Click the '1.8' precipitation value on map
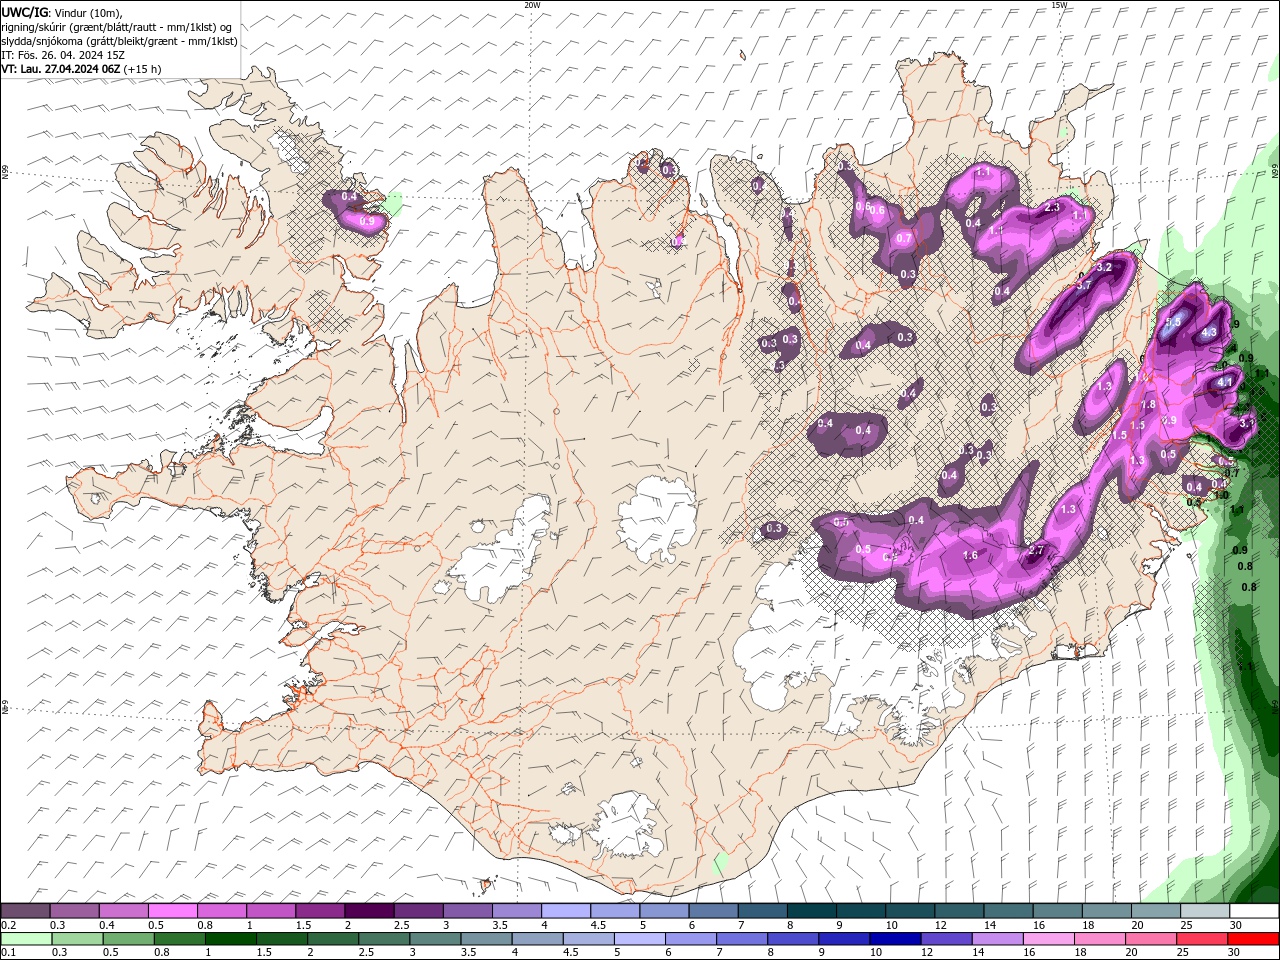The height and width of the screenshot is (960, 1280). 1148,405
